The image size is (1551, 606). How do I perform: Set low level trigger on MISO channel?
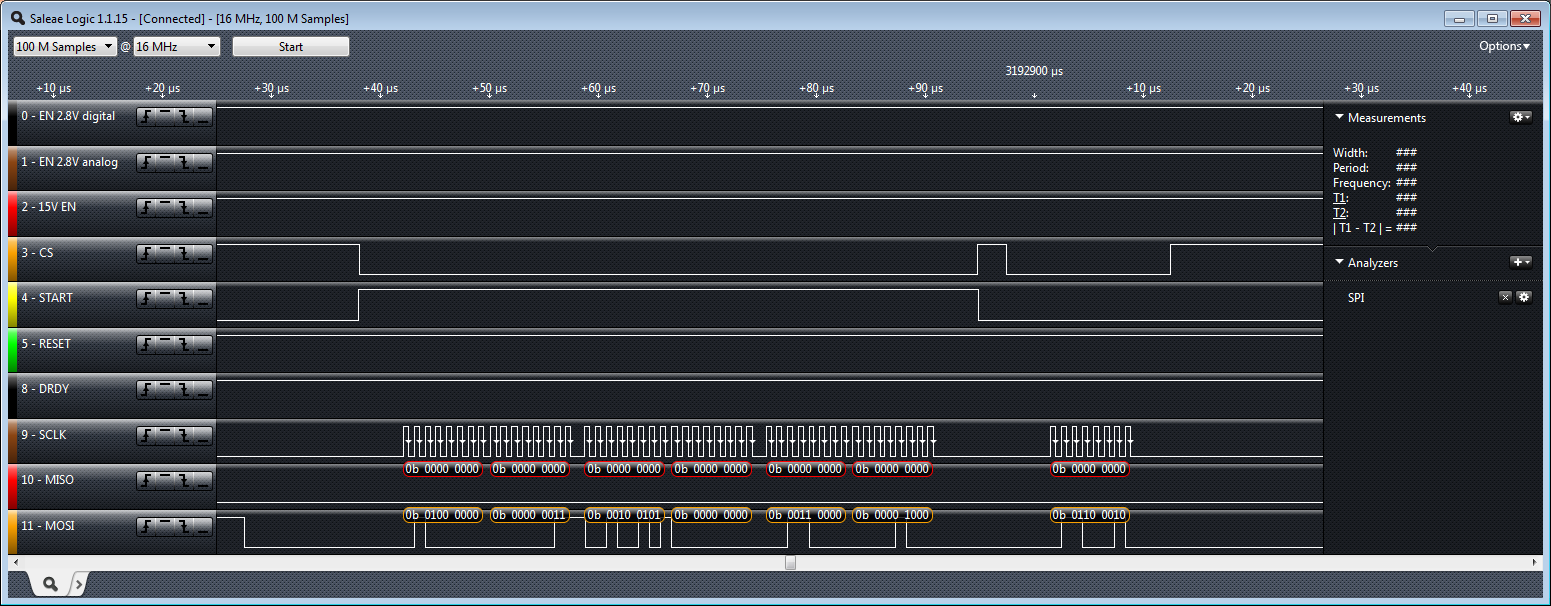(x=203, y=480)
